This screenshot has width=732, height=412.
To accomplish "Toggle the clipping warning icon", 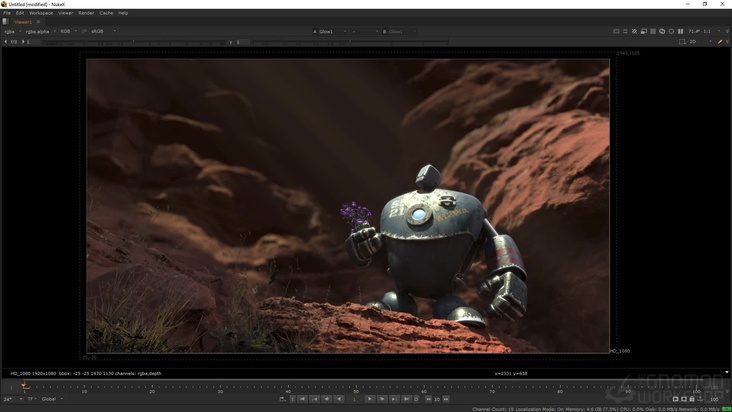I will (616, 31).
